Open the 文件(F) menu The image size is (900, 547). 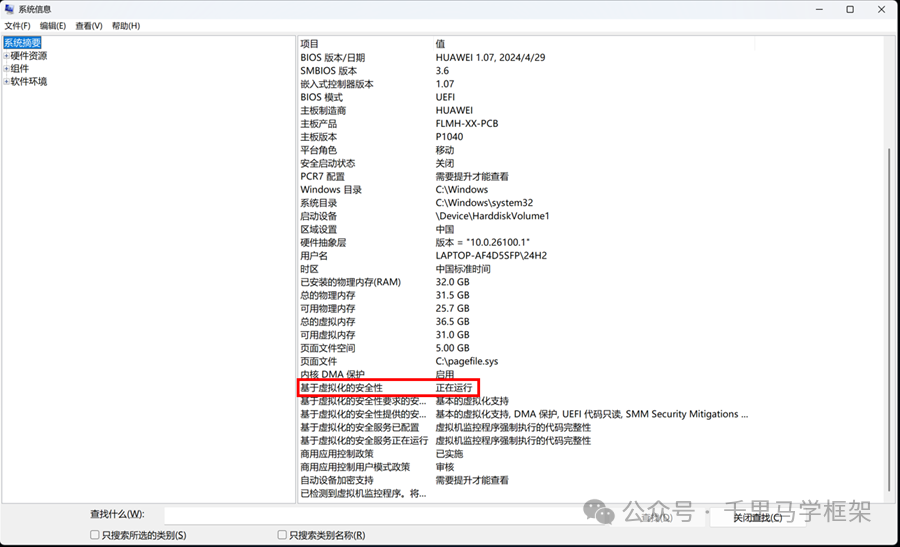coord(17,26)
